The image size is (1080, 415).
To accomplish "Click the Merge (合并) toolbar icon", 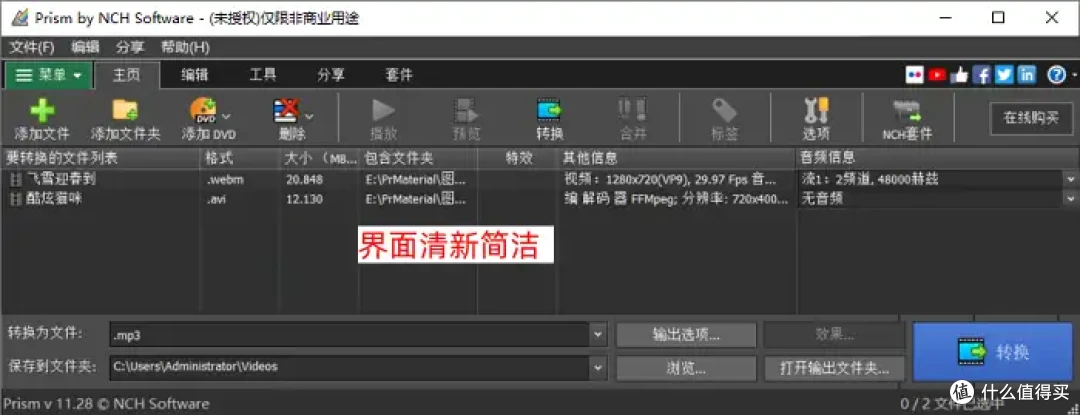I will pos(632,110).
